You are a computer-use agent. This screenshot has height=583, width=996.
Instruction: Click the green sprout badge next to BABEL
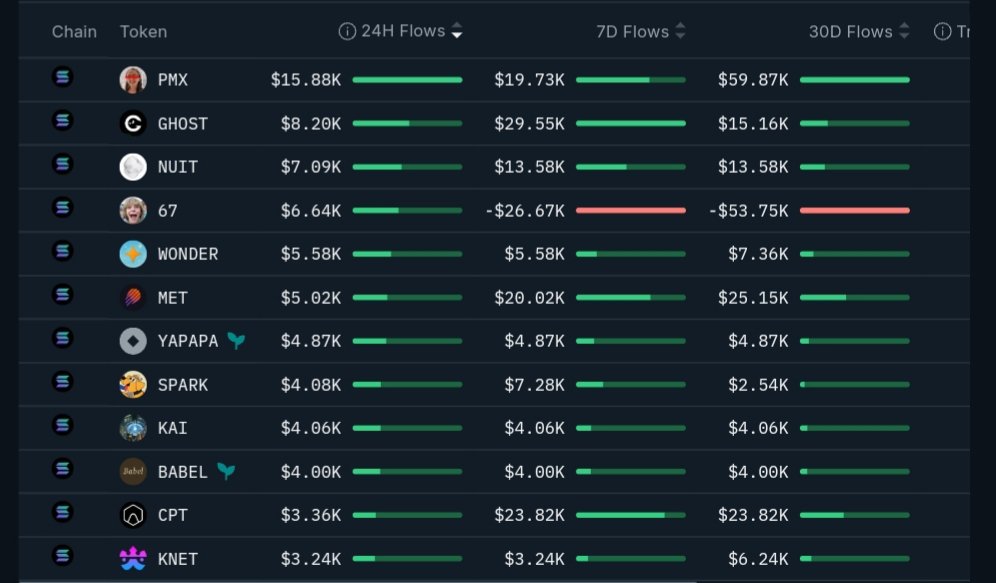(226, 471)
